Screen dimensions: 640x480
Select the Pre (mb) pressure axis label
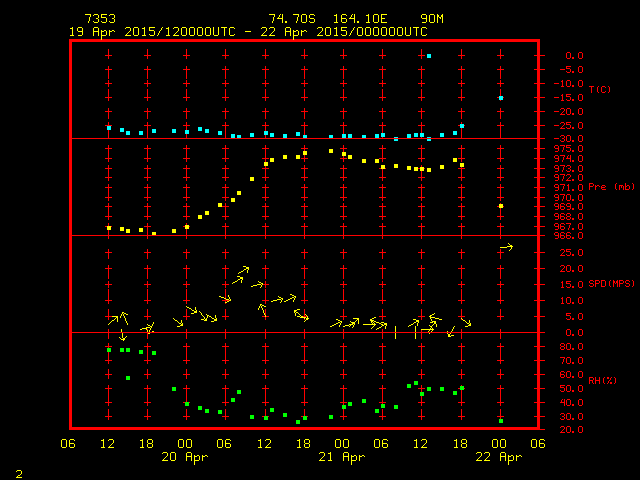[611, 187]
